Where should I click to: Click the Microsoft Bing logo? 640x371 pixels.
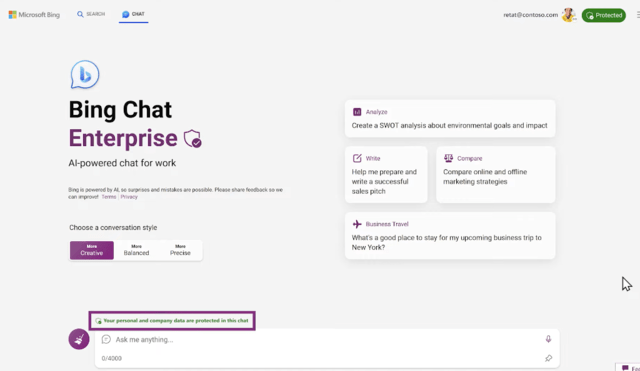[34, 15]
